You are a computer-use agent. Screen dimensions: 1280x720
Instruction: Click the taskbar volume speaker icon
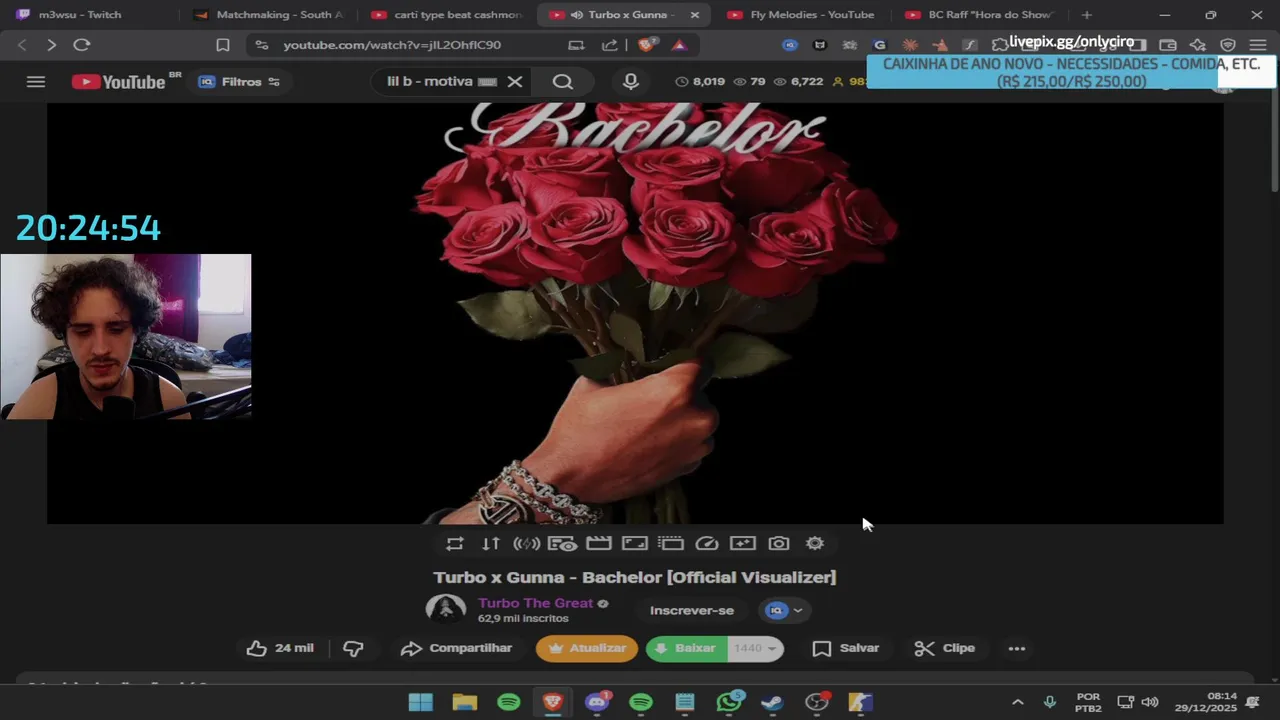click(1150, 702)
